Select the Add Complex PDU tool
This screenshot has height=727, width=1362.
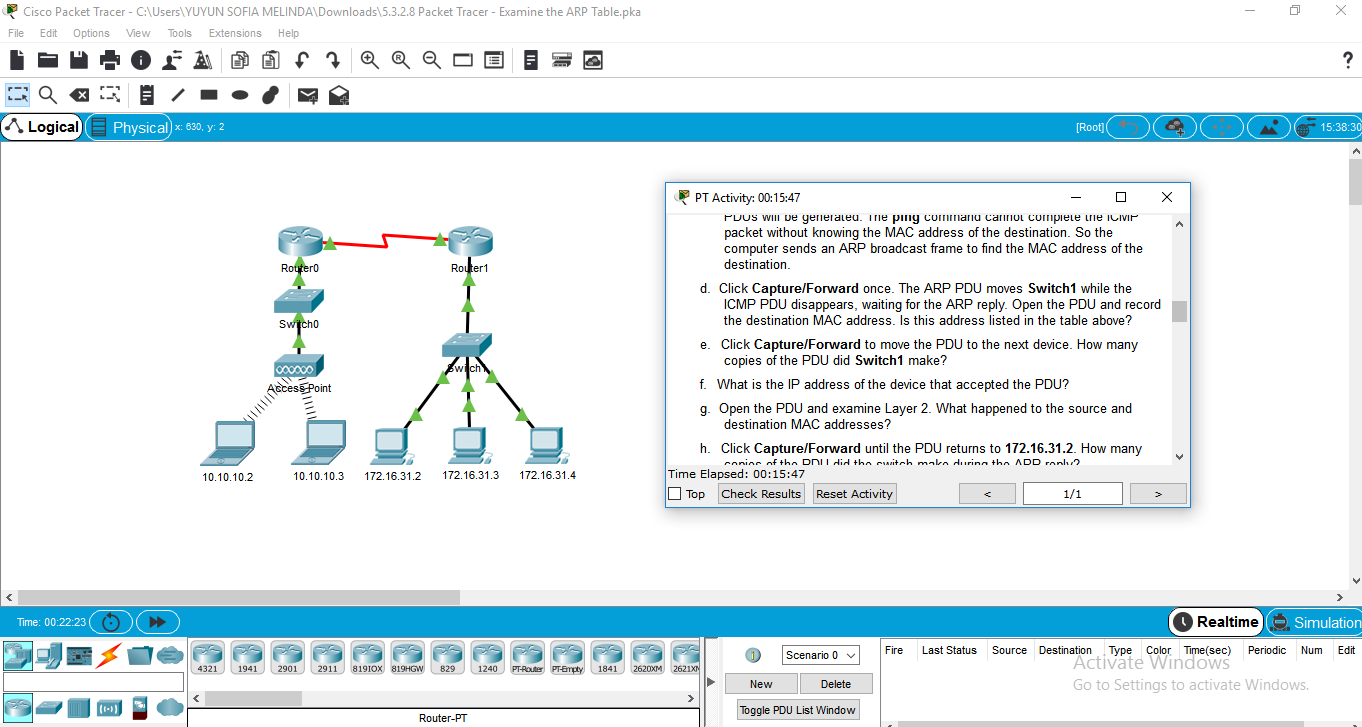(339, 95)
